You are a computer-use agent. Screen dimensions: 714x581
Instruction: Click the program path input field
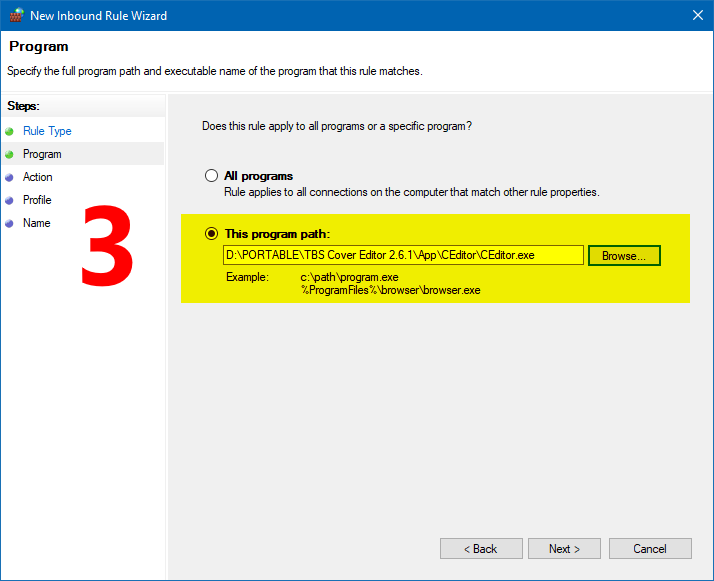click(x=403, y=255)
